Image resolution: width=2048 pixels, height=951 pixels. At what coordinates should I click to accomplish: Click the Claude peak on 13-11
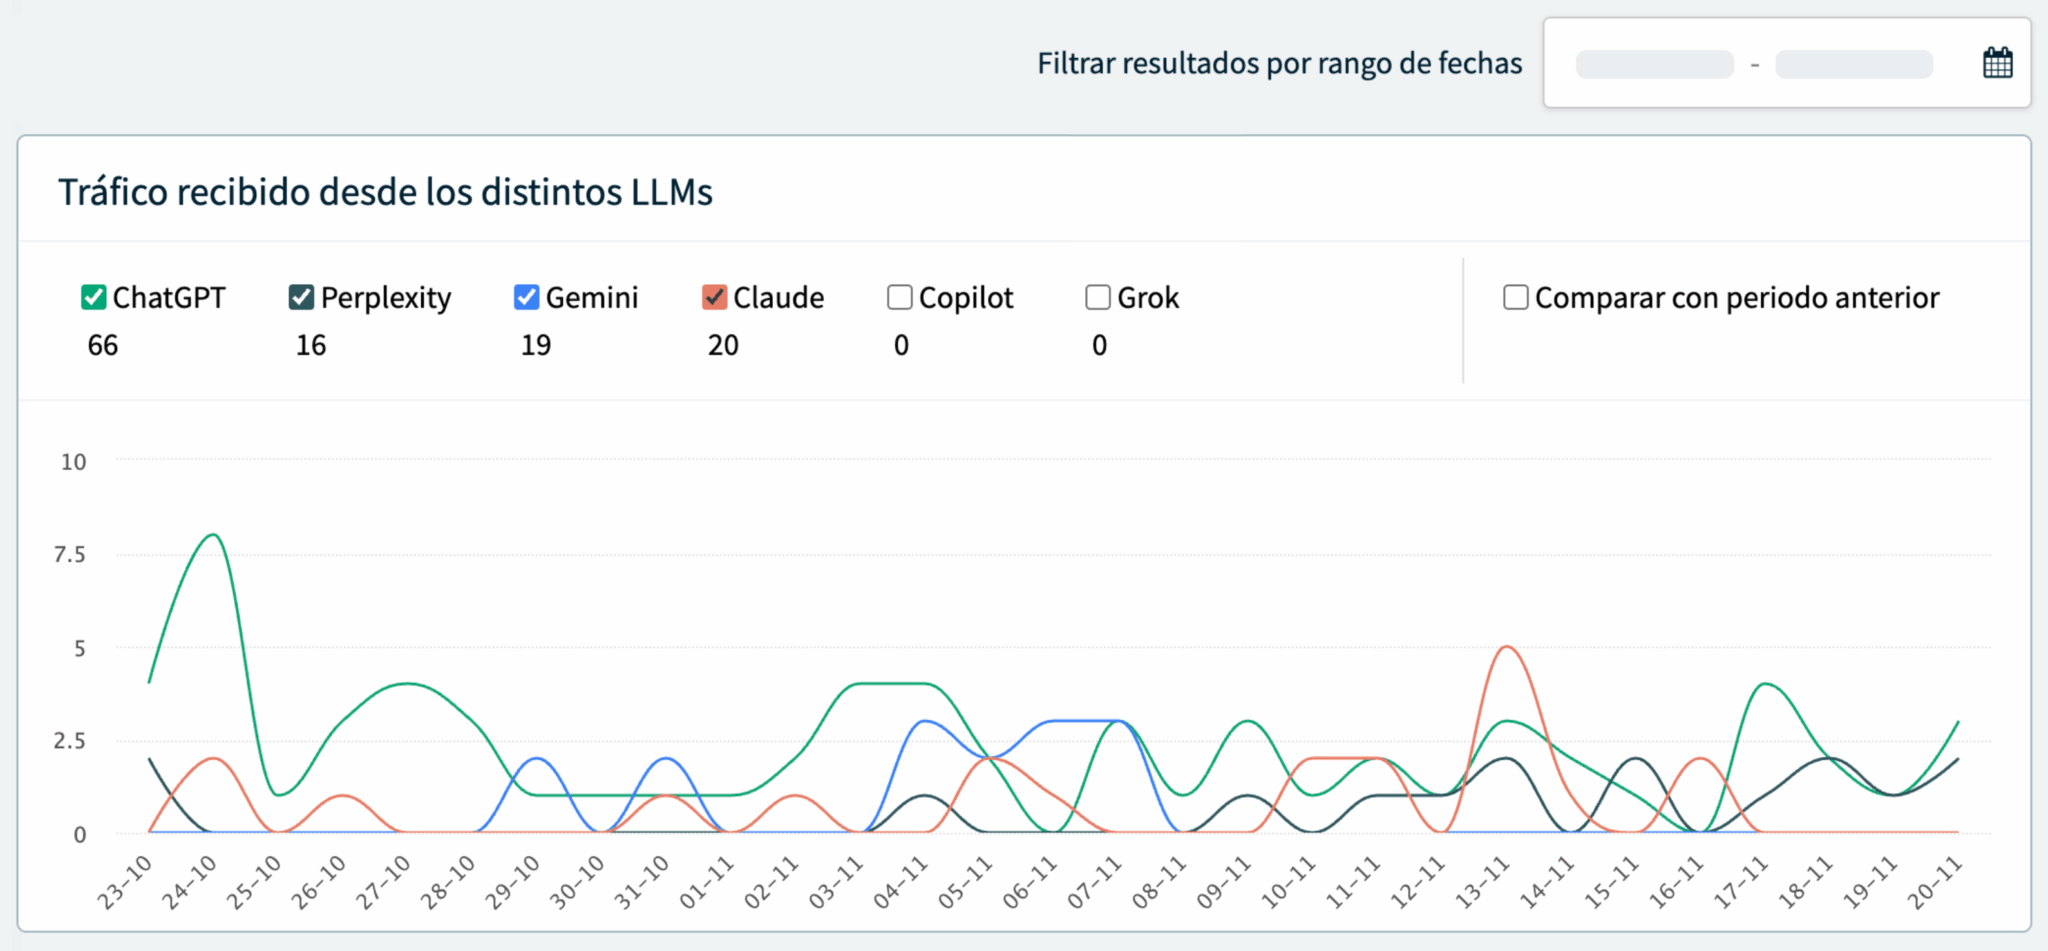click(x=1506, y=647)
